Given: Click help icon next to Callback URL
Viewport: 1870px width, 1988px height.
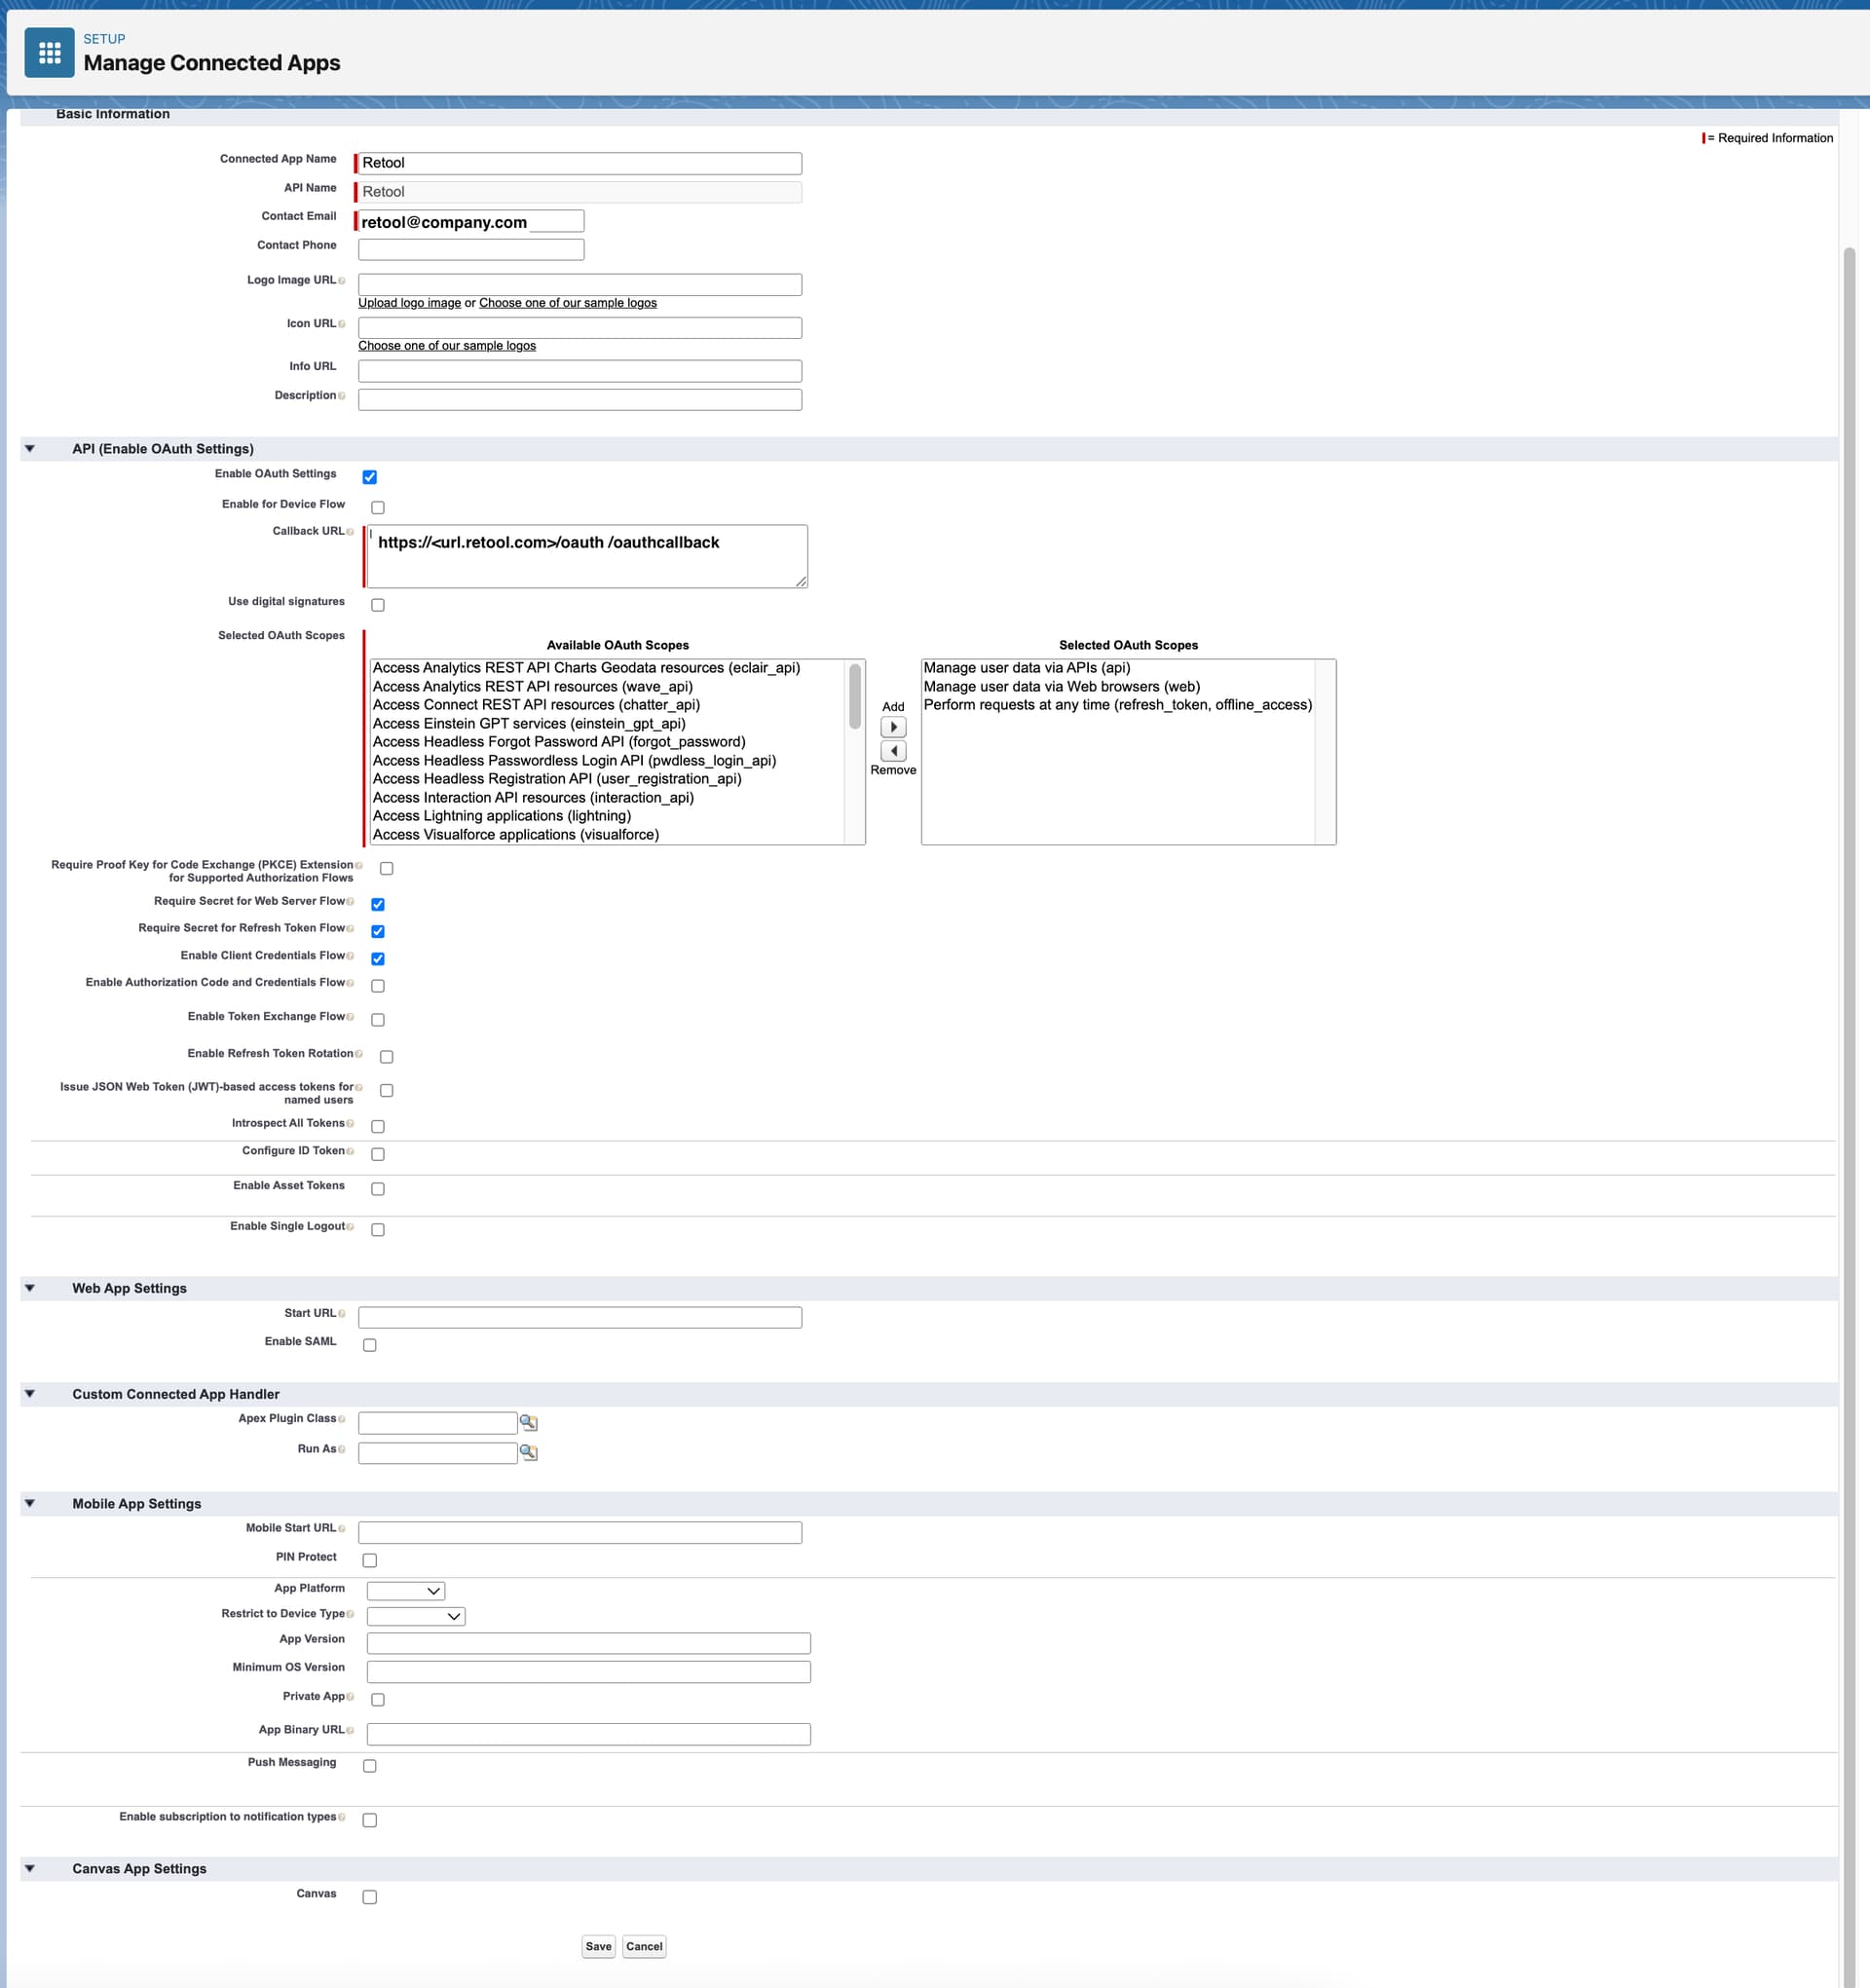Looking at the screenshot, I should [350, 532].
